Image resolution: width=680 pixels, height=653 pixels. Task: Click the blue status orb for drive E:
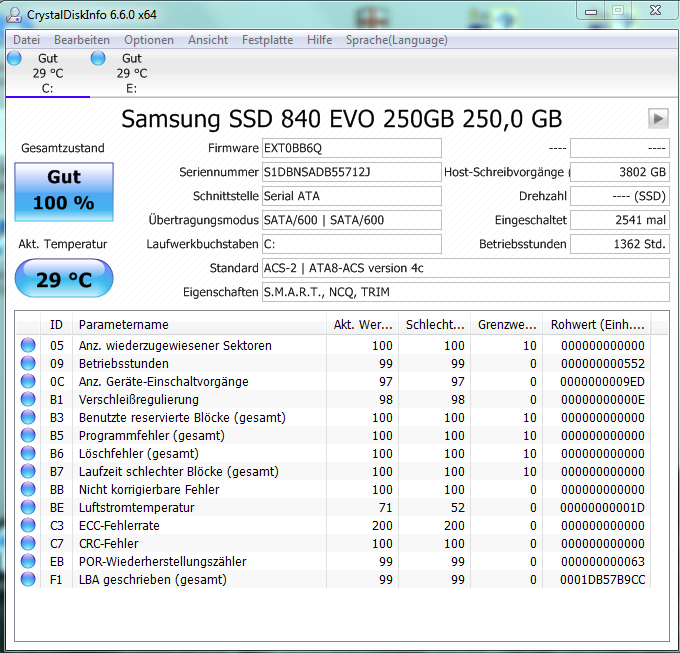point(98,58)
